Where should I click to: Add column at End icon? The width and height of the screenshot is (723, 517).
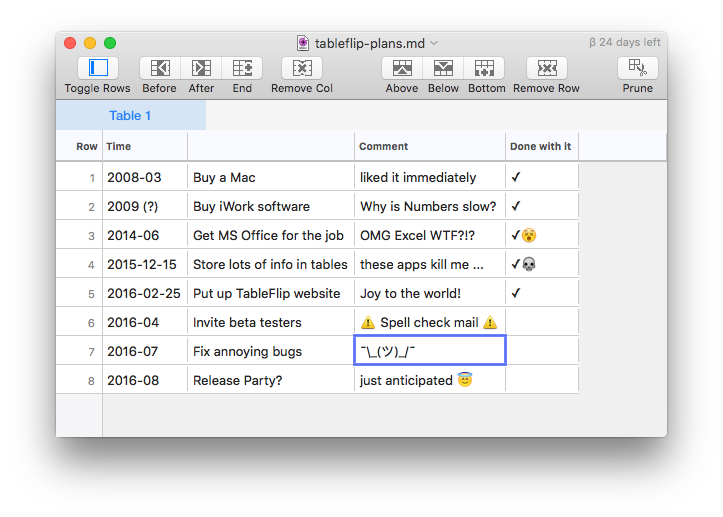(x=242, y=68)
